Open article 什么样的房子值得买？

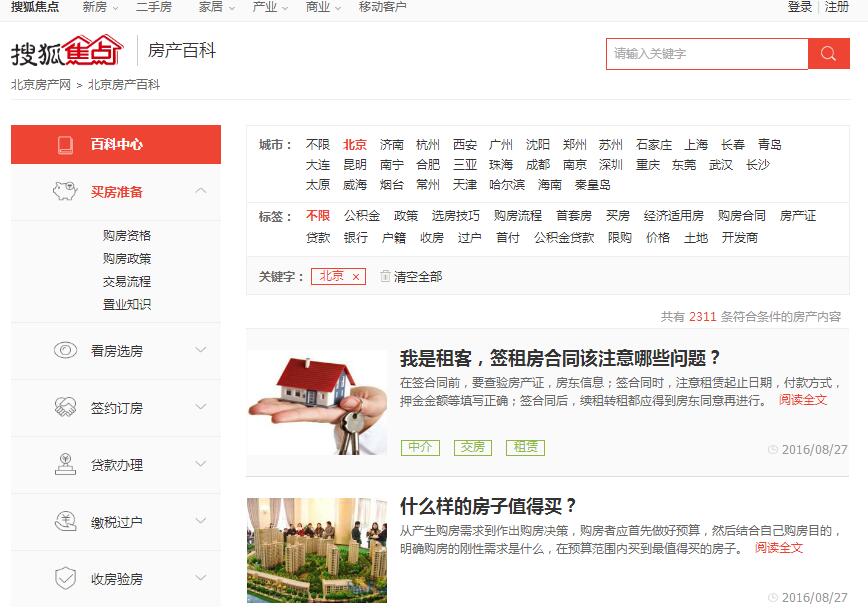coord(488,506)
